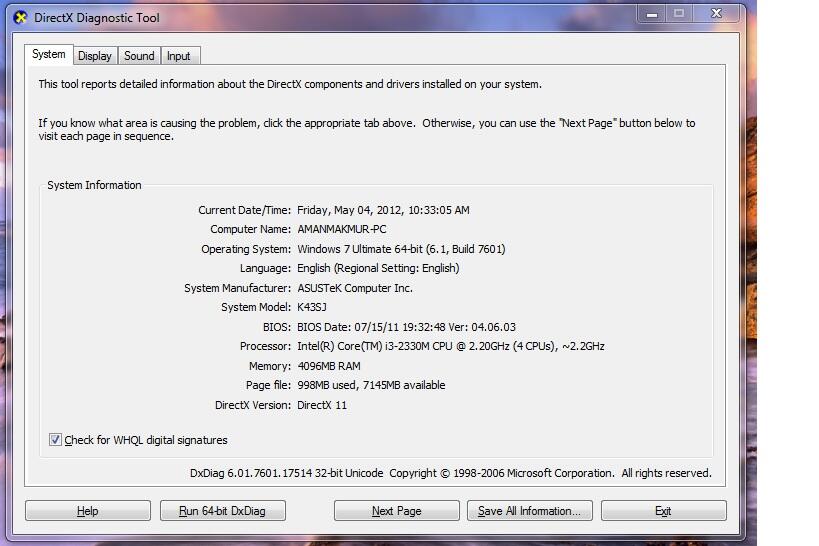Viewport: 819px width, 546px height.
Task: Click the System Information group label
Action: [94, 185]
